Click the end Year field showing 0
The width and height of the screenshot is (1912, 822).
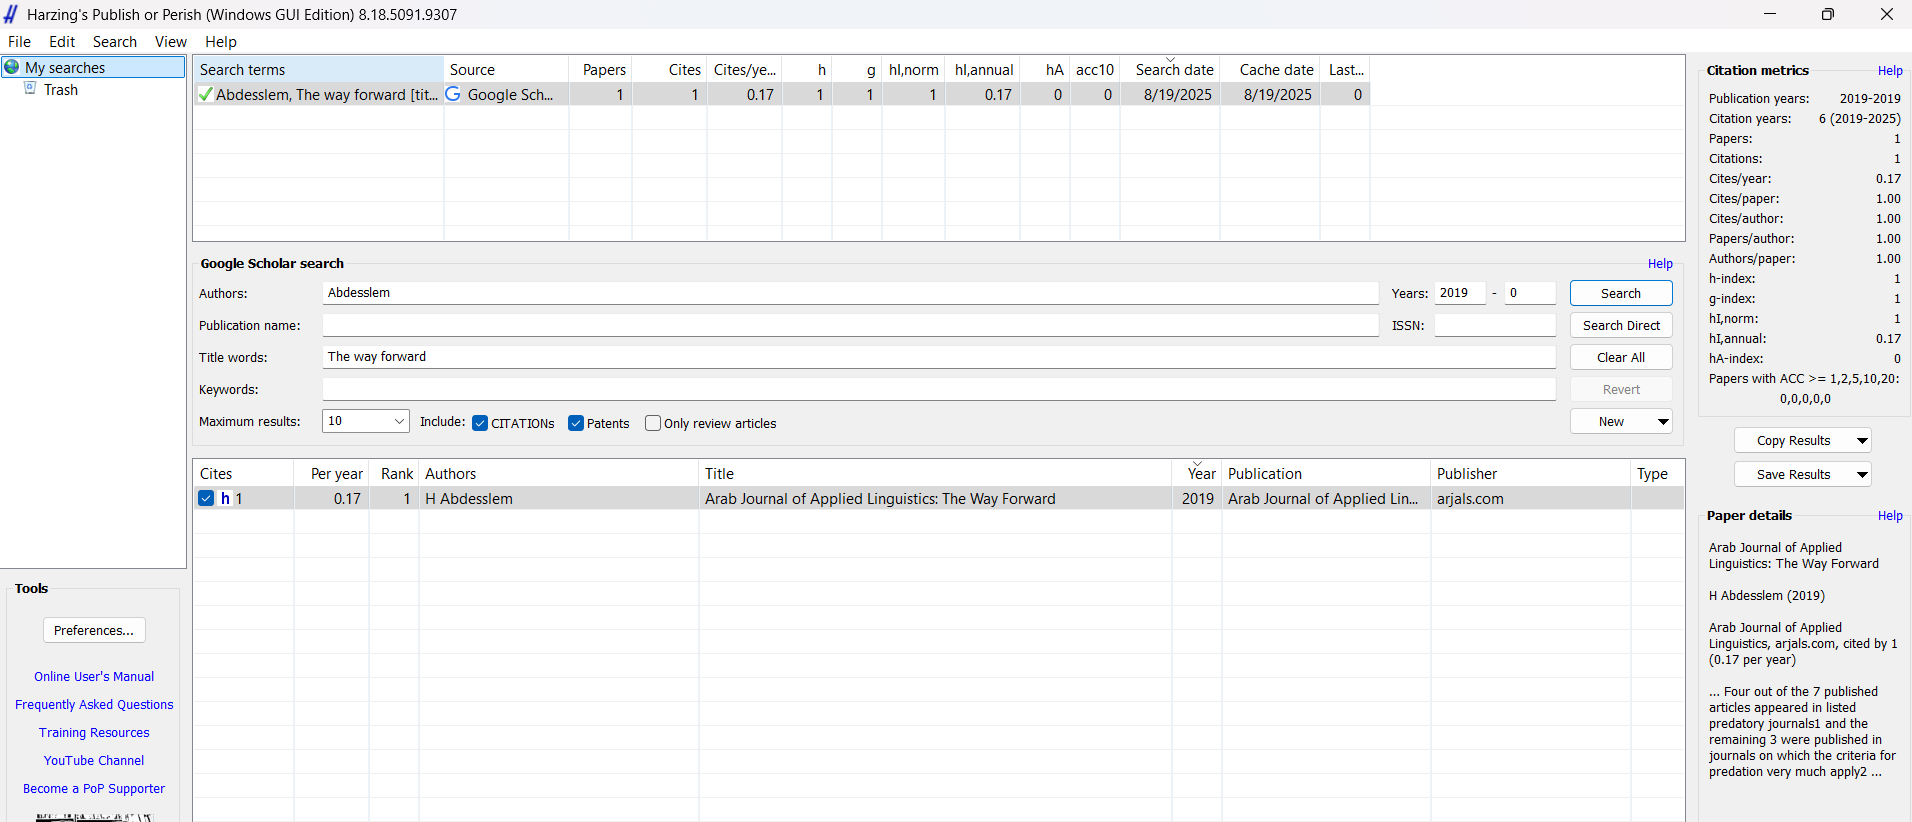click(x=1530, y=293)
